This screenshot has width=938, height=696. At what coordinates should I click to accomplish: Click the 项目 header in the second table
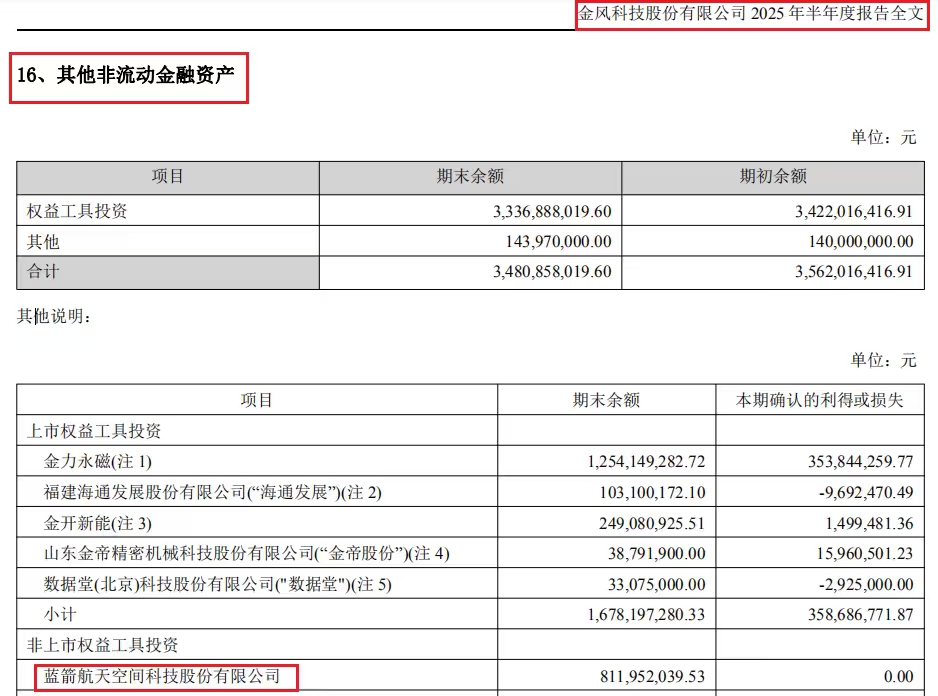pos(257,400)
